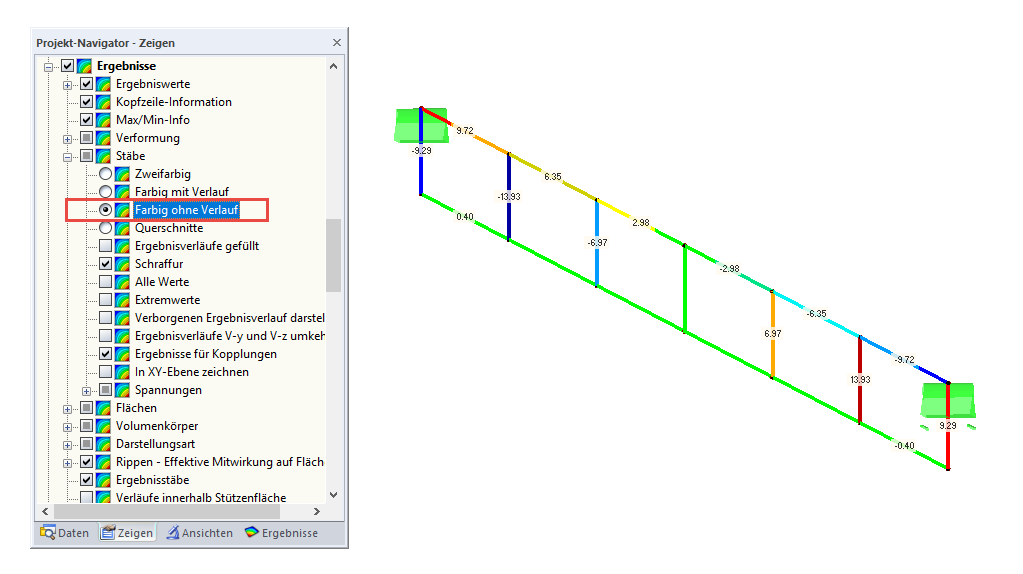Open the Ergebnisse navigator tab
The image size is (1023, 574).
281,533
